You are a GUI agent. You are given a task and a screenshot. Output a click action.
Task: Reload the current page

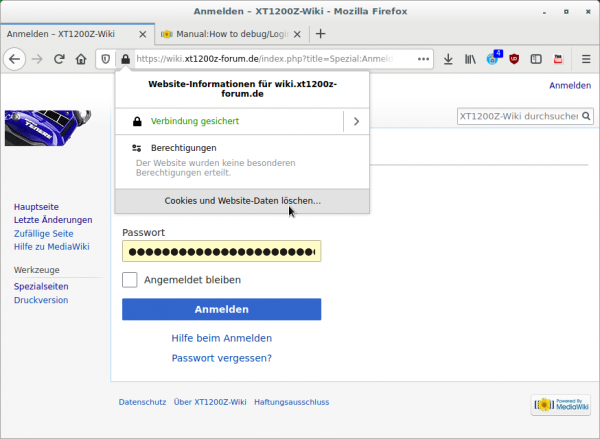click(60, 59)
